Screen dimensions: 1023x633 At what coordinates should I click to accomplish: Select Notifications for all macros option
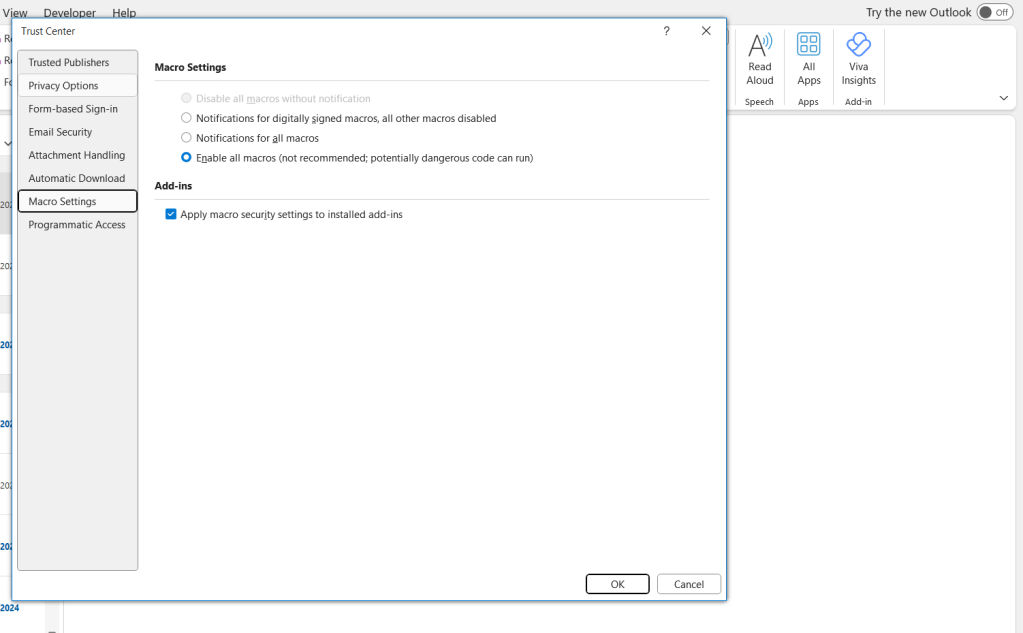[x=186, y=138]
